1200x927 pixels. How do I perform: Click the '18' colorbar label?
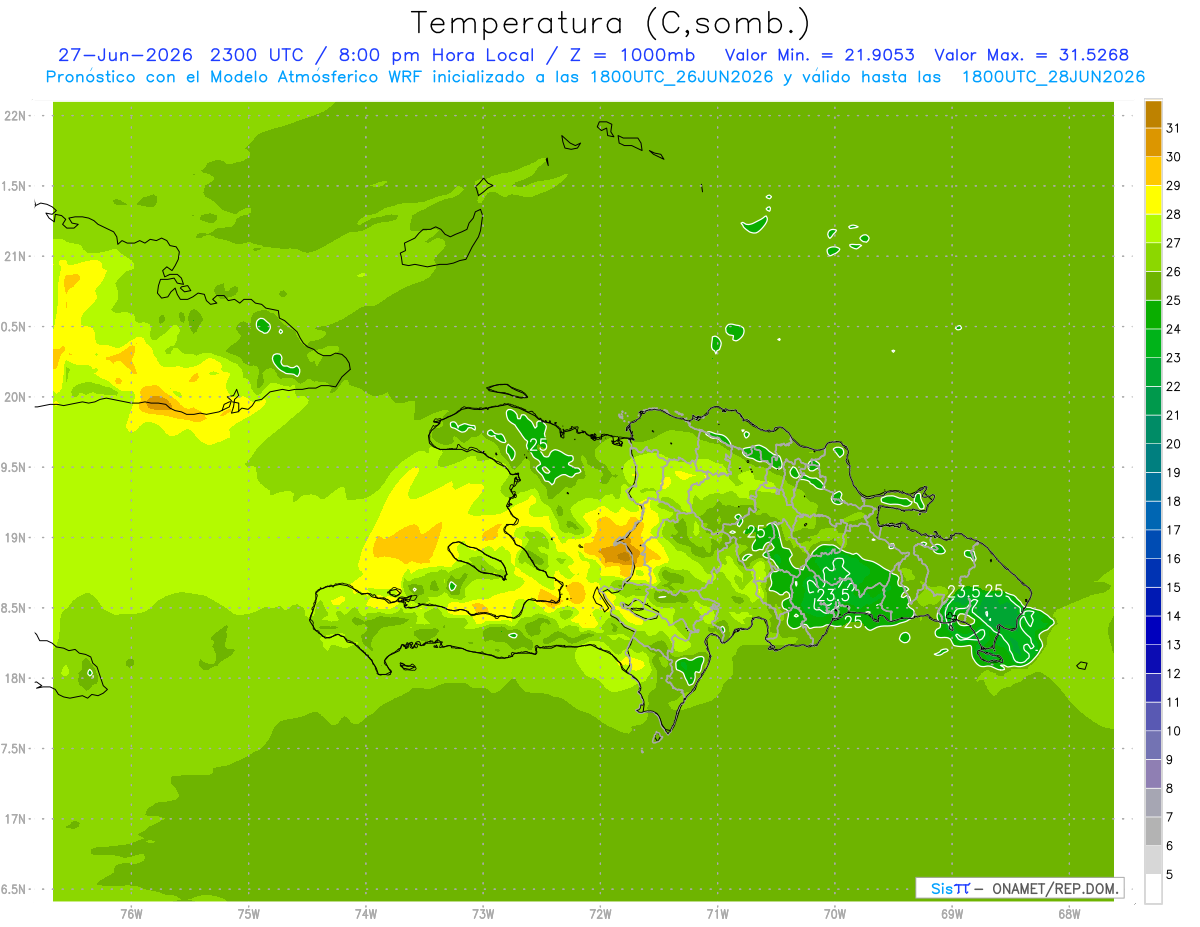click(1174, 501)
